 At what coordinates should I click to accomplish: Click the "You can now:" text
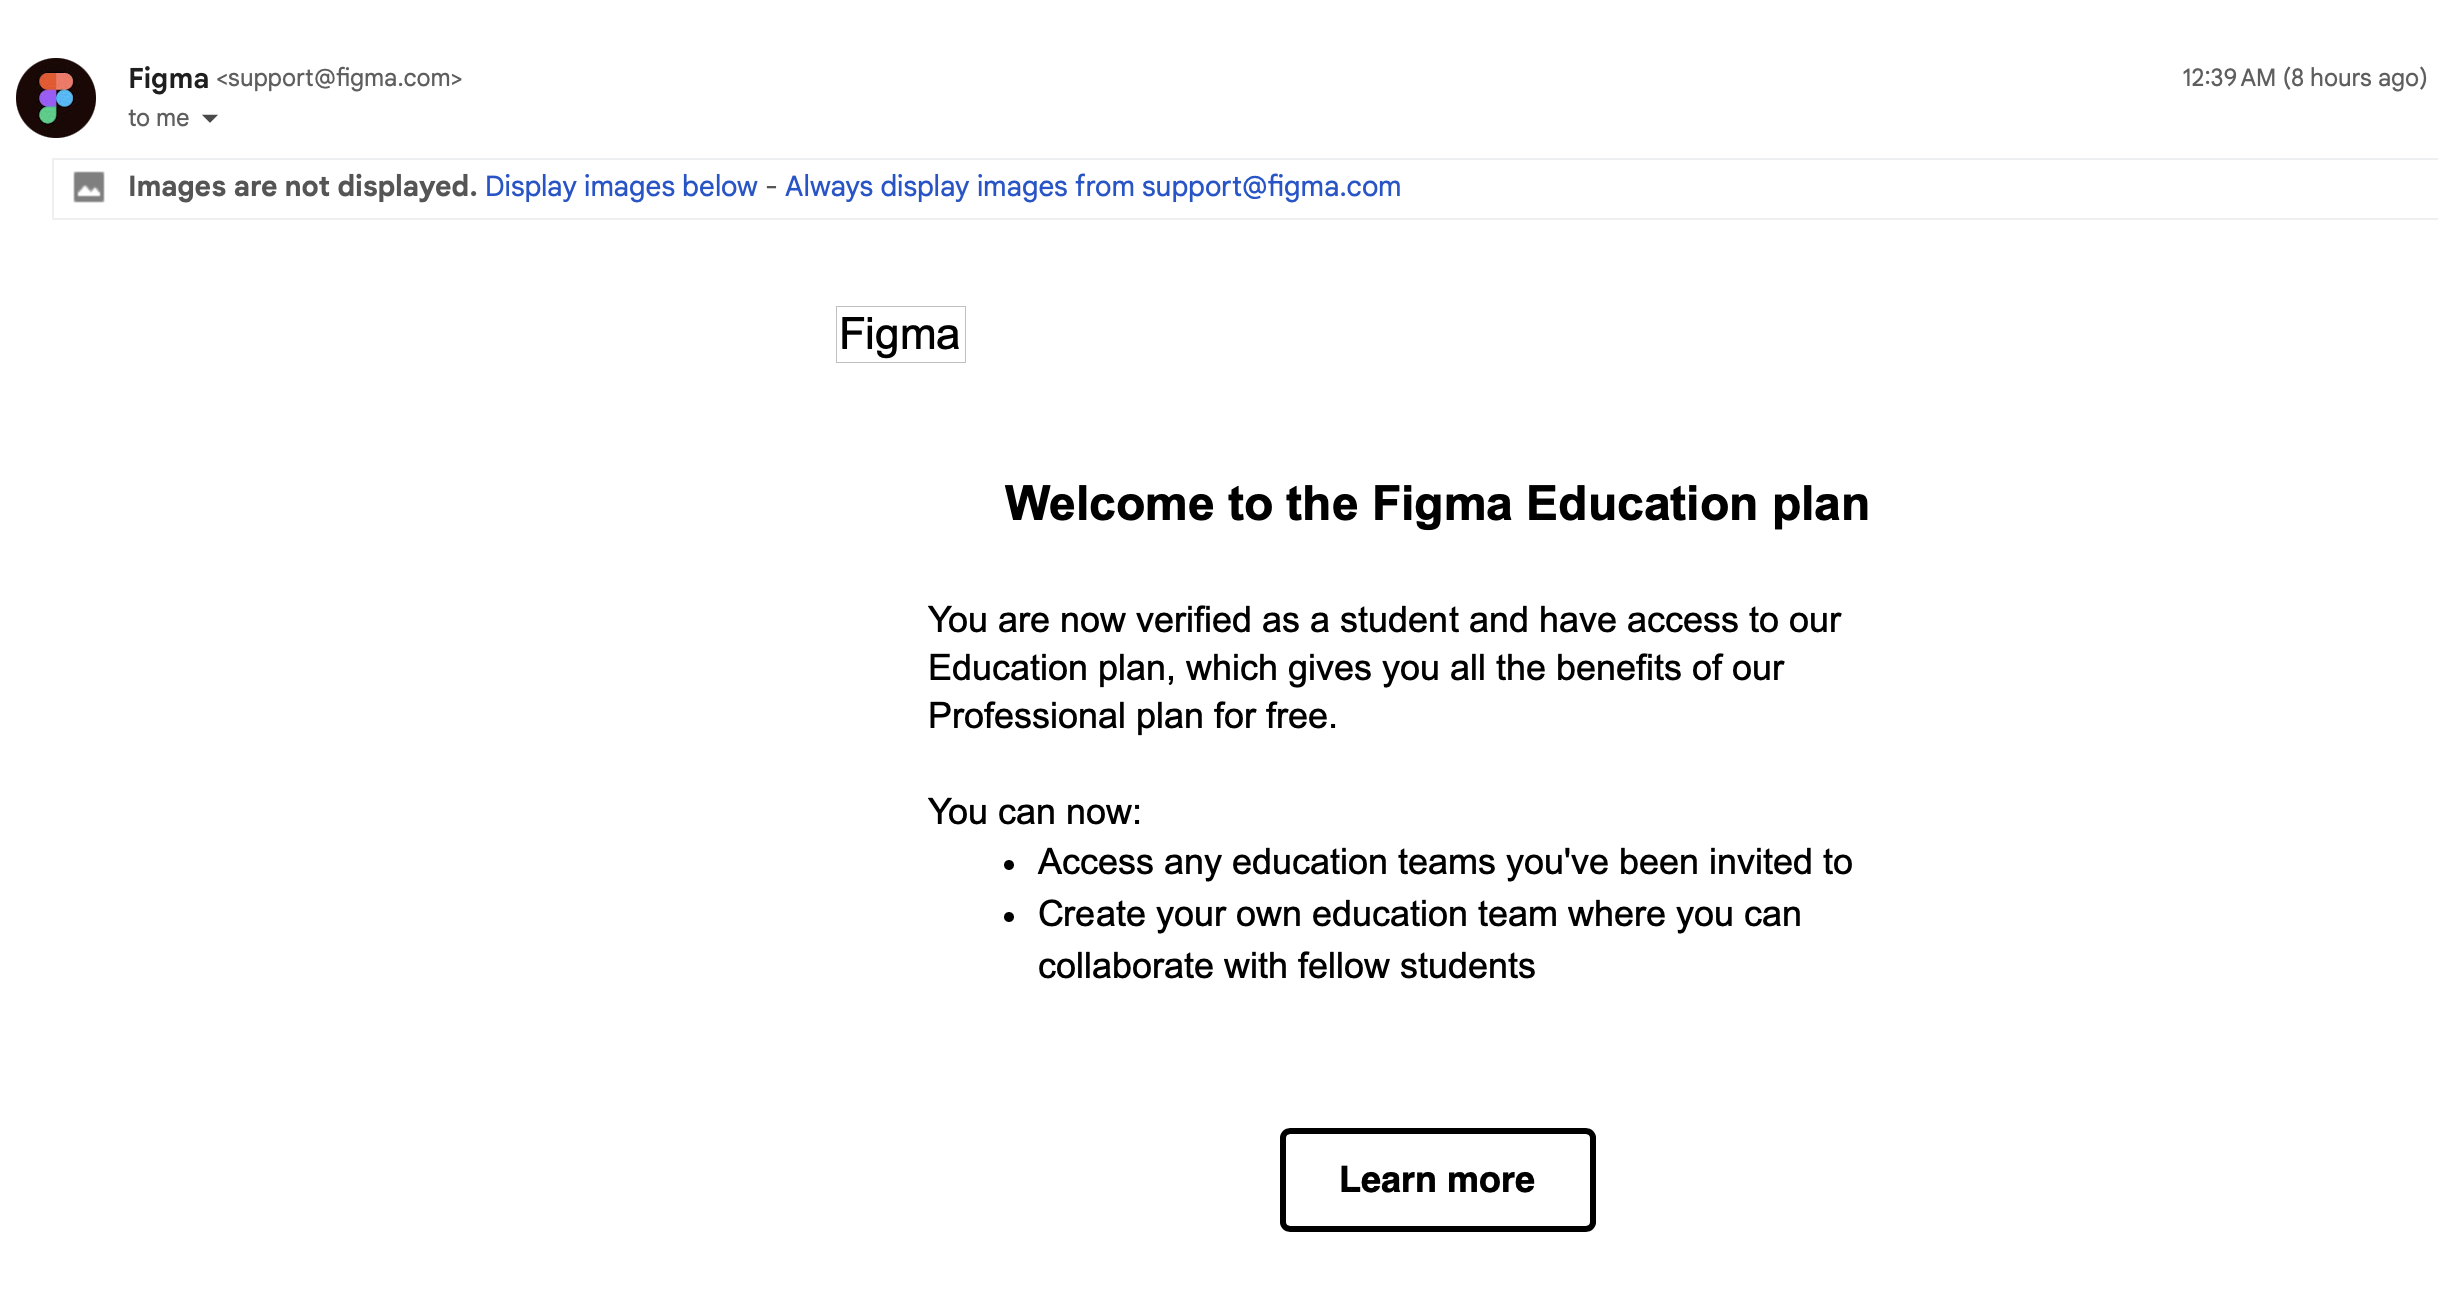point(1034,812)
